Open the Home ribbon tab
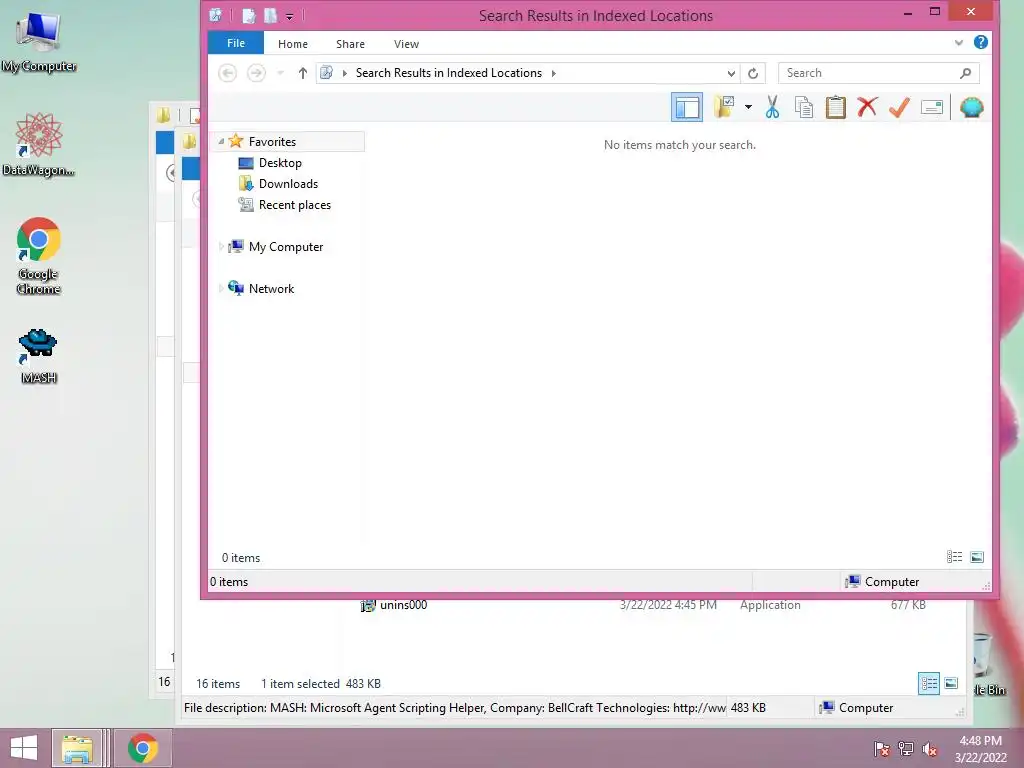1024x768 pixels. pos(293,44)
